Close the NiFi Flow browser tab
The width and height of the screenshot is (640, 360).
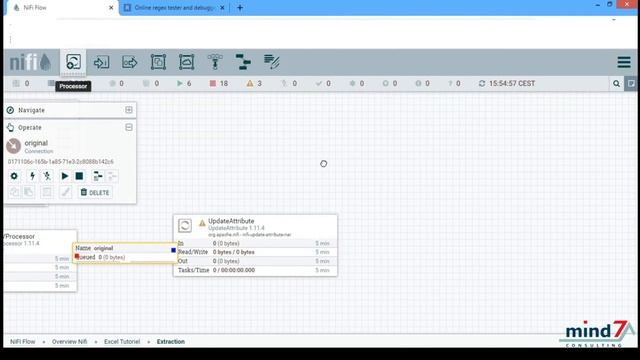111,8
